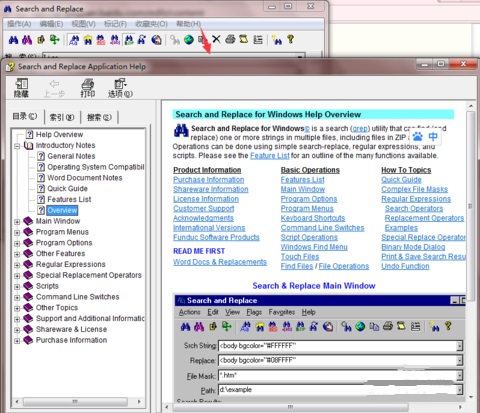Follow the Keyboard Shortcuts link
The image size is (480, 413).
313,218
